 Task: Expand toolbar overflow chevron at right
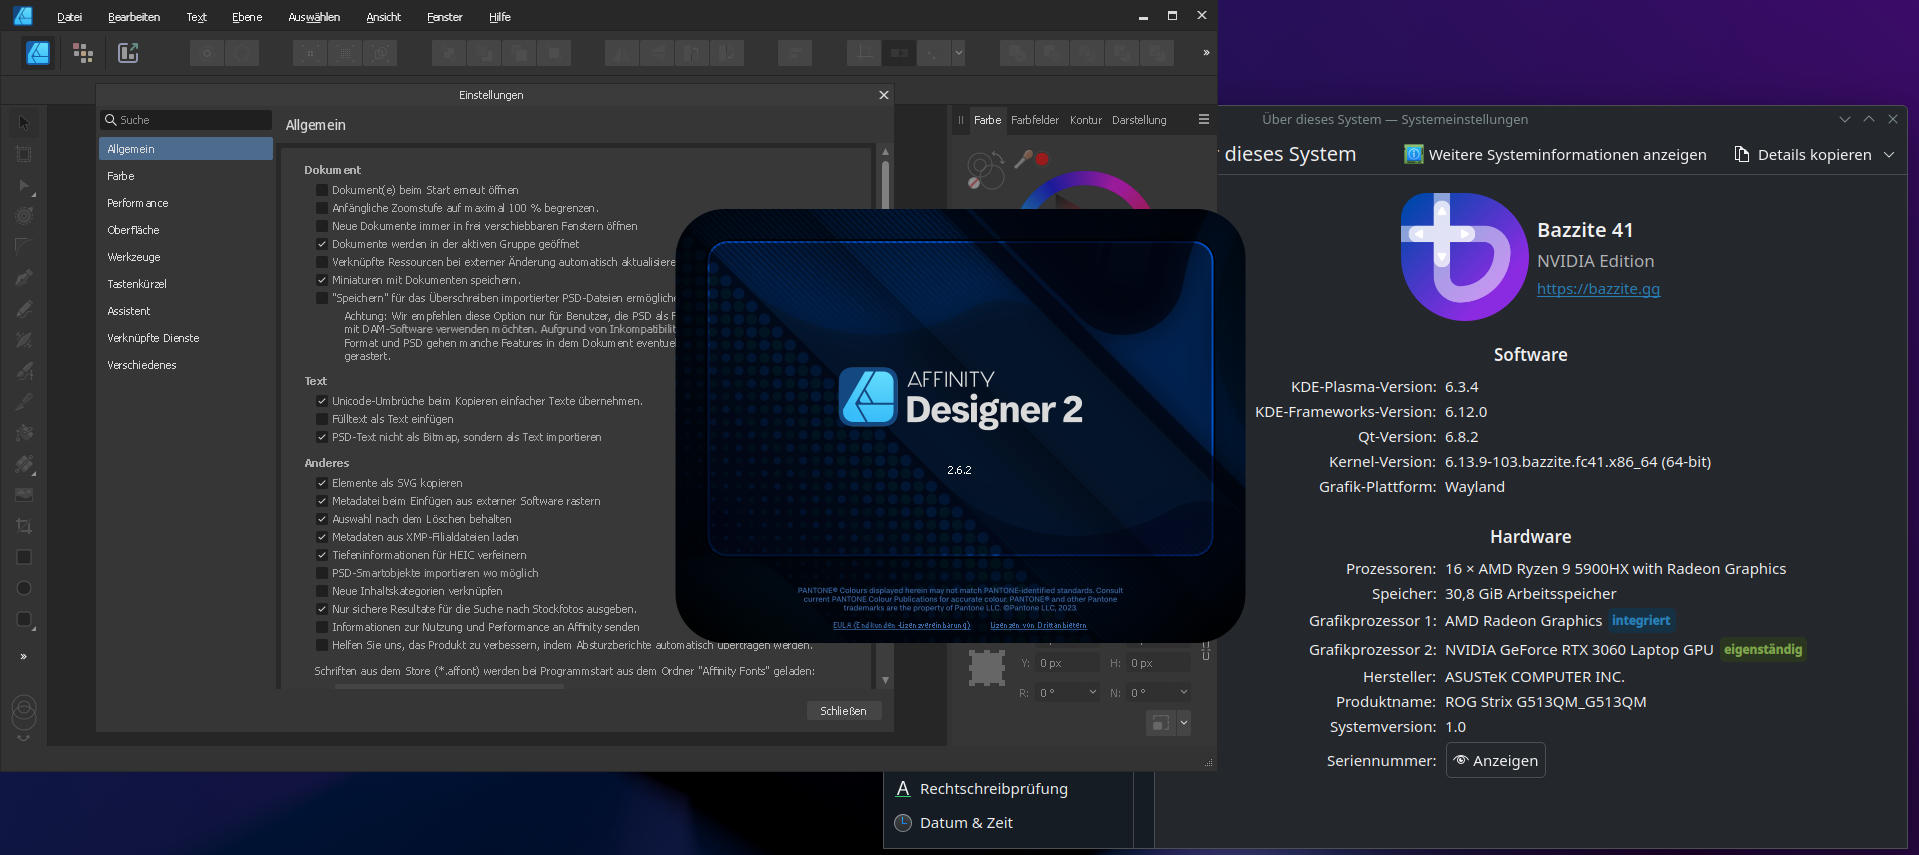pos(1206,53)
